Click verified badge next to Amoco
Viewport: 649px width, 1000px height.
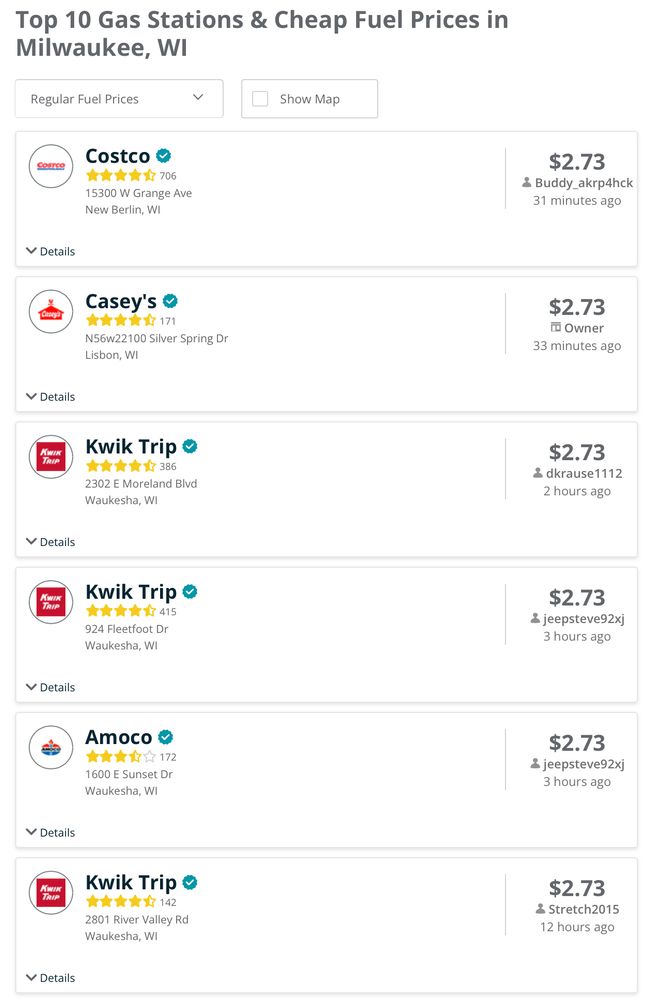pyautogui.click(x=166, y=737)
